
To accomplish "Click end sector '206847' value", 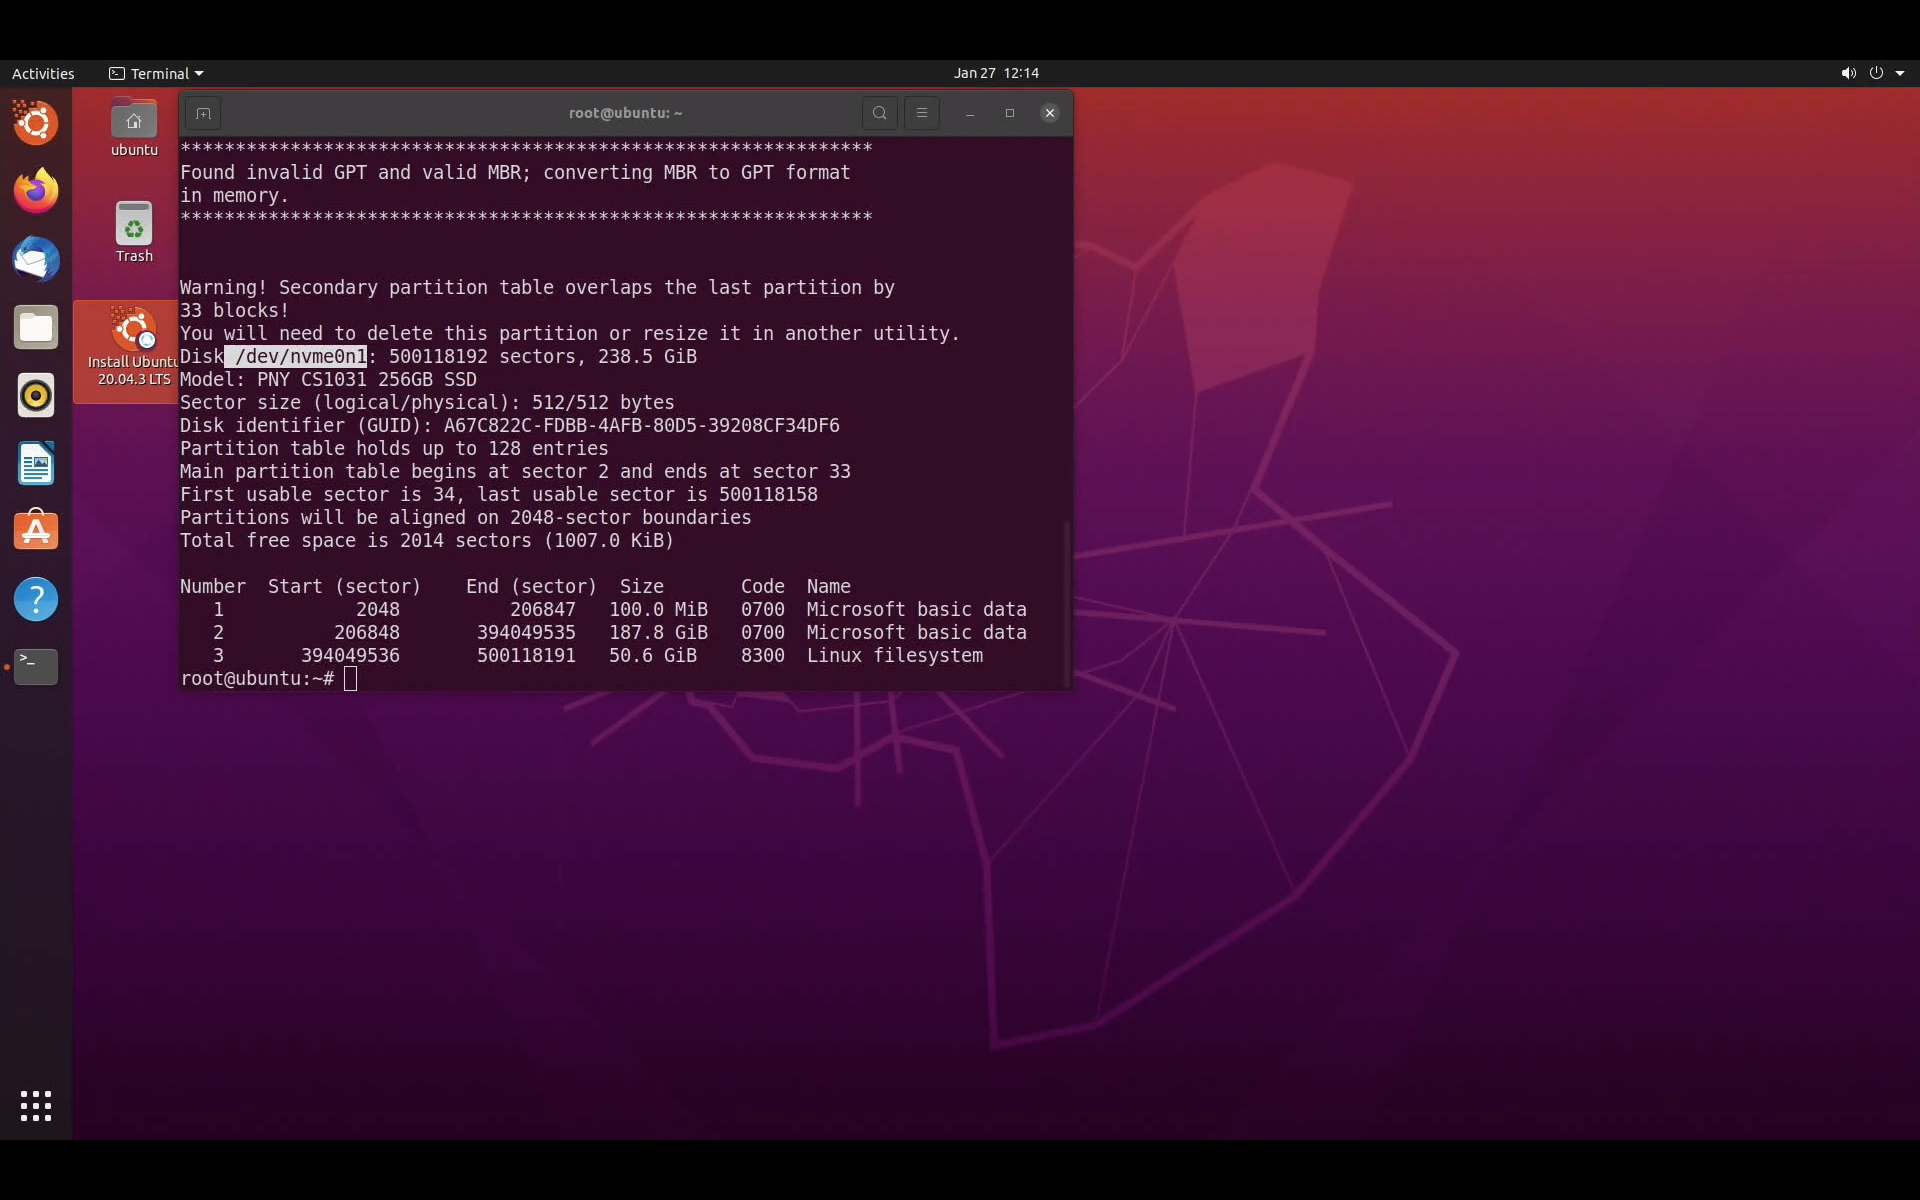I will (543, 610).
